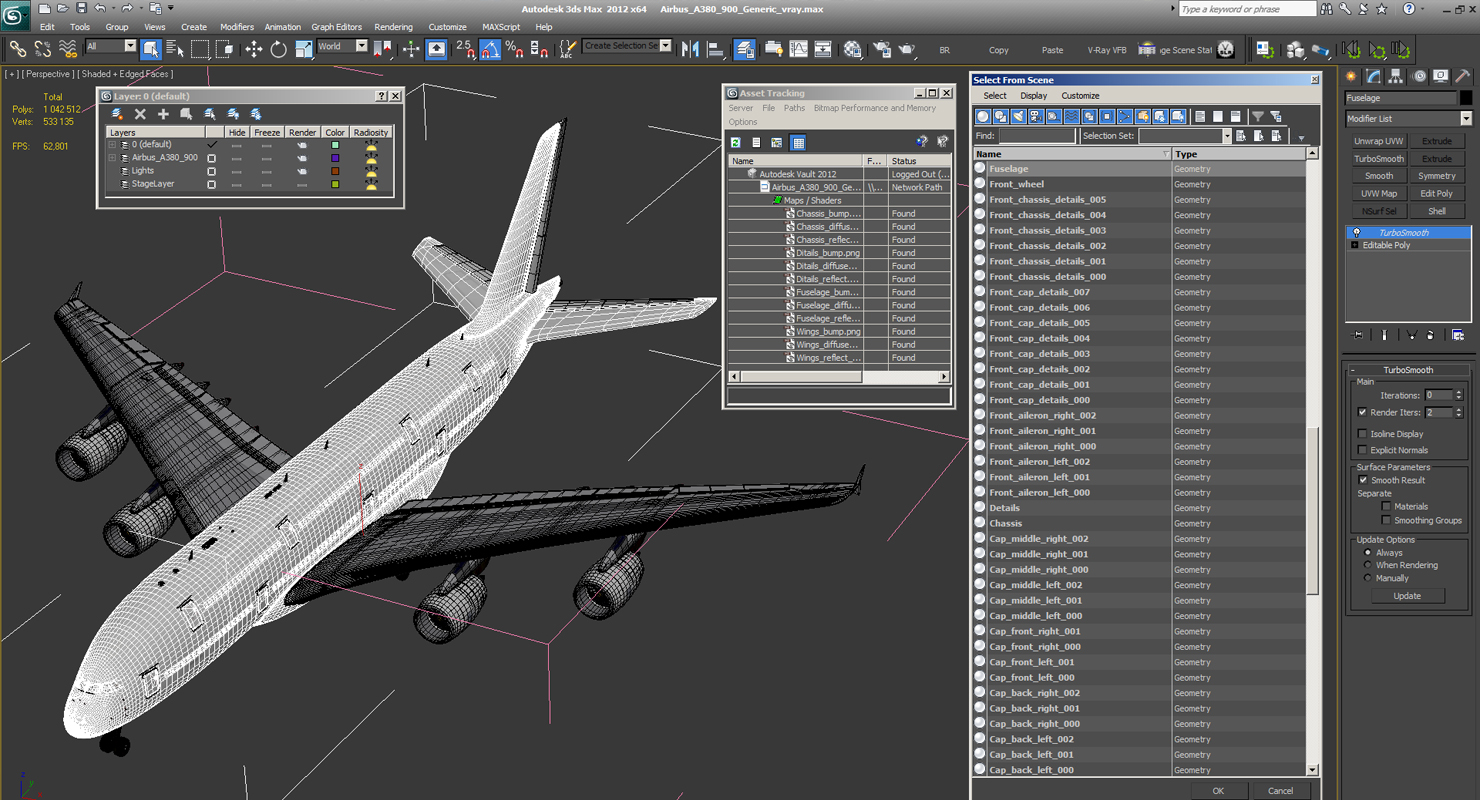Click the Fuselage object color swatch
This screenshot has width=1480, height=800.
click(x=1466, y=98)
